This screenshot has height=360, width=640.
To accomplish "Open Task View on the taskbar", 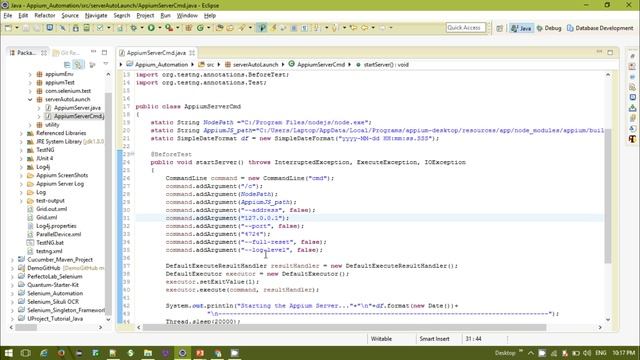I will pos(25,353).
